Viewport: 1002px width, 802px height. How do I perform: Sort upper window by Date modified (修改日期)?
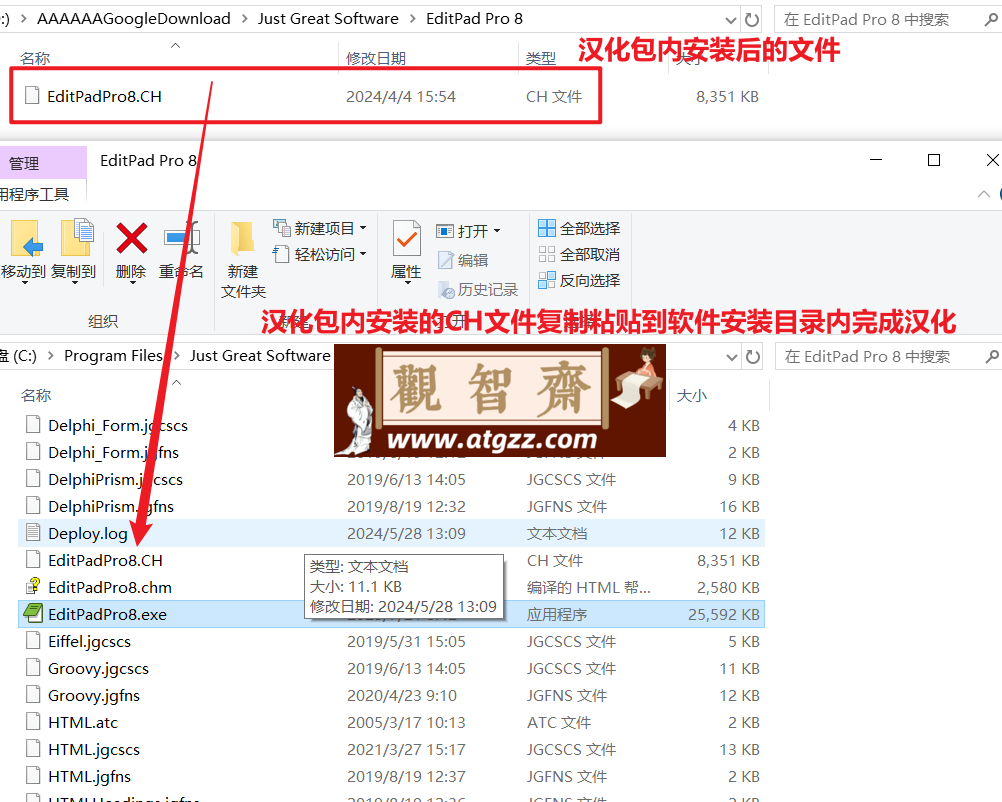(376, 59)
